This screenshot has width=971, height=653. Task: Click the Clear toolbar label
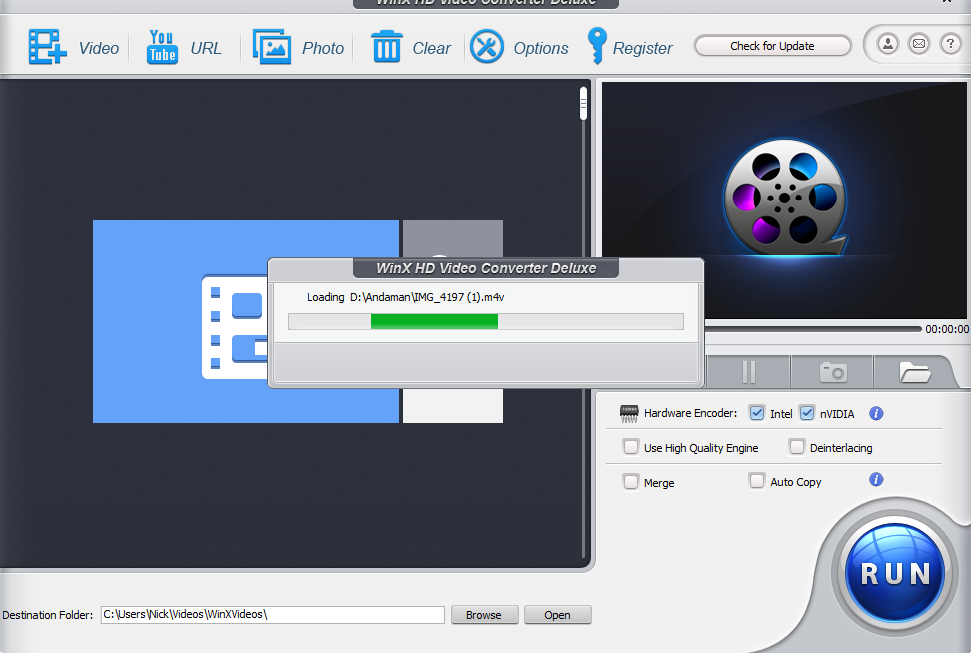coord(432,48)
